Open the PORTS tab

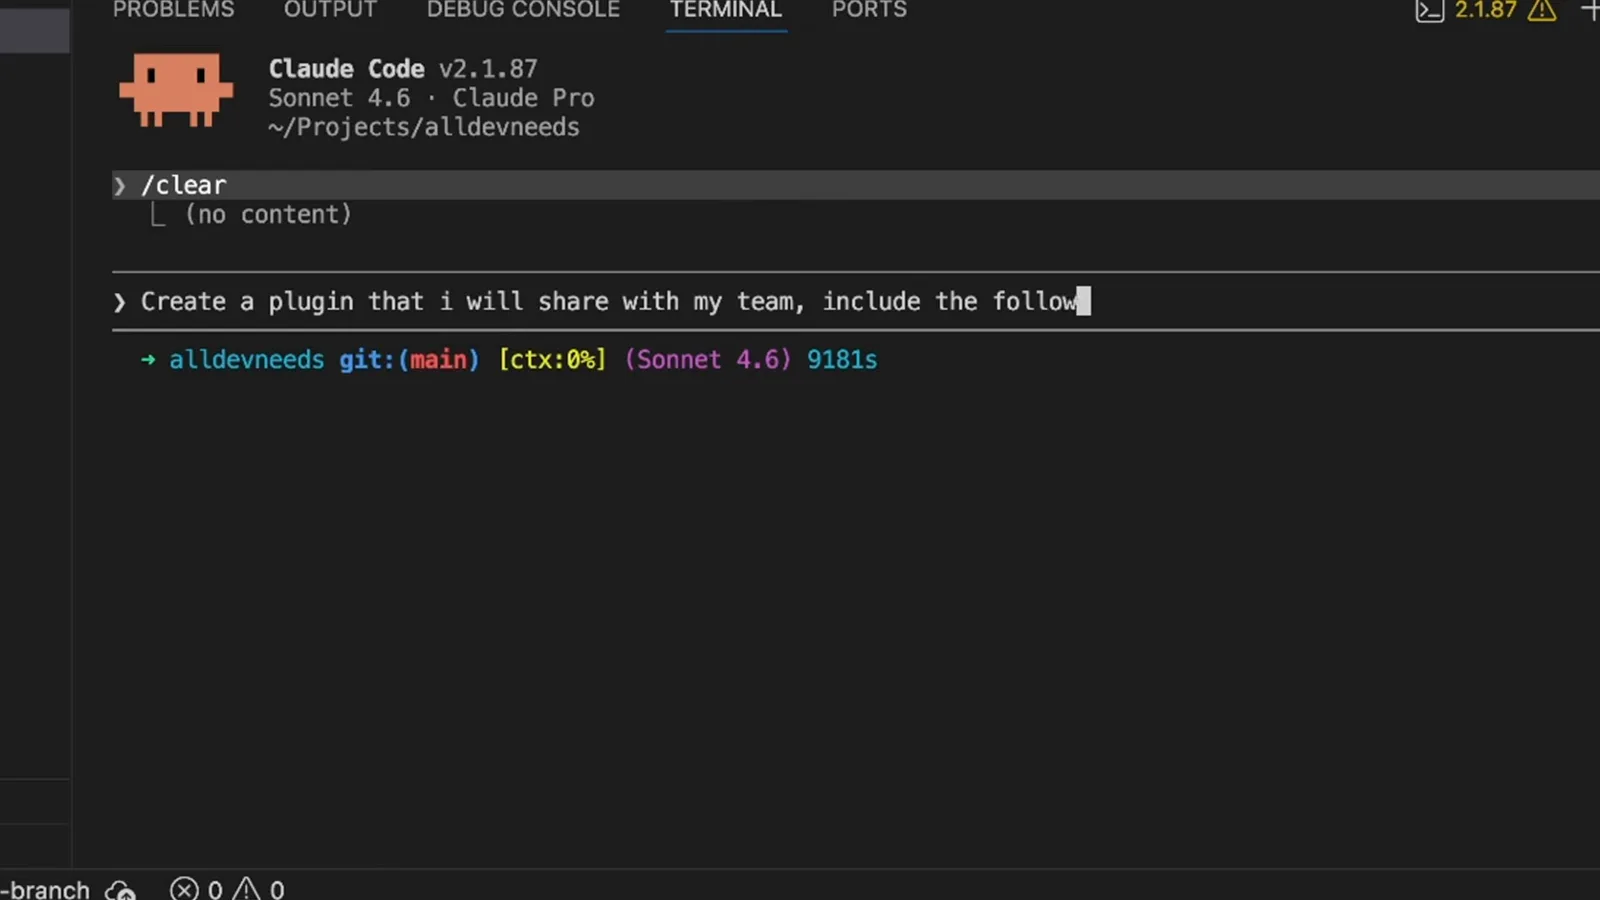[x=869, y=10]
